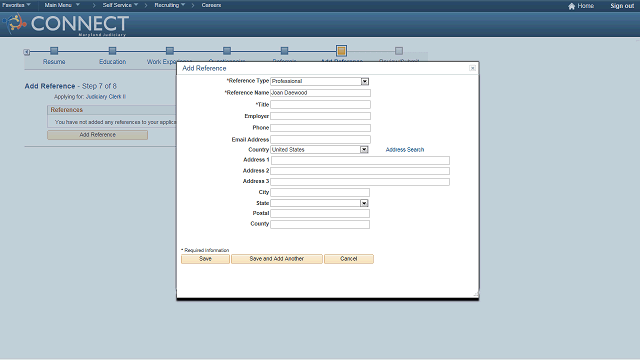
Task: Click the Employer input field
Action: (x=320, y=116)
